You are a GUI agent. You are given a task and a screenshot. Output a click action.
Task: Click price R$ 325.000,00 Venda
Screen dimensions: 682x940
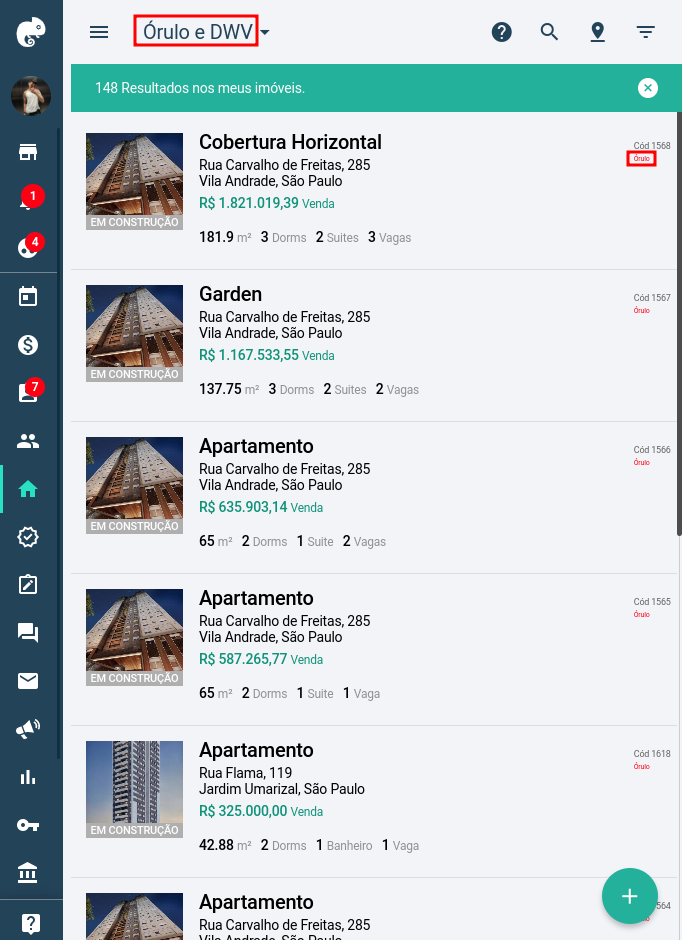[261, 811]
